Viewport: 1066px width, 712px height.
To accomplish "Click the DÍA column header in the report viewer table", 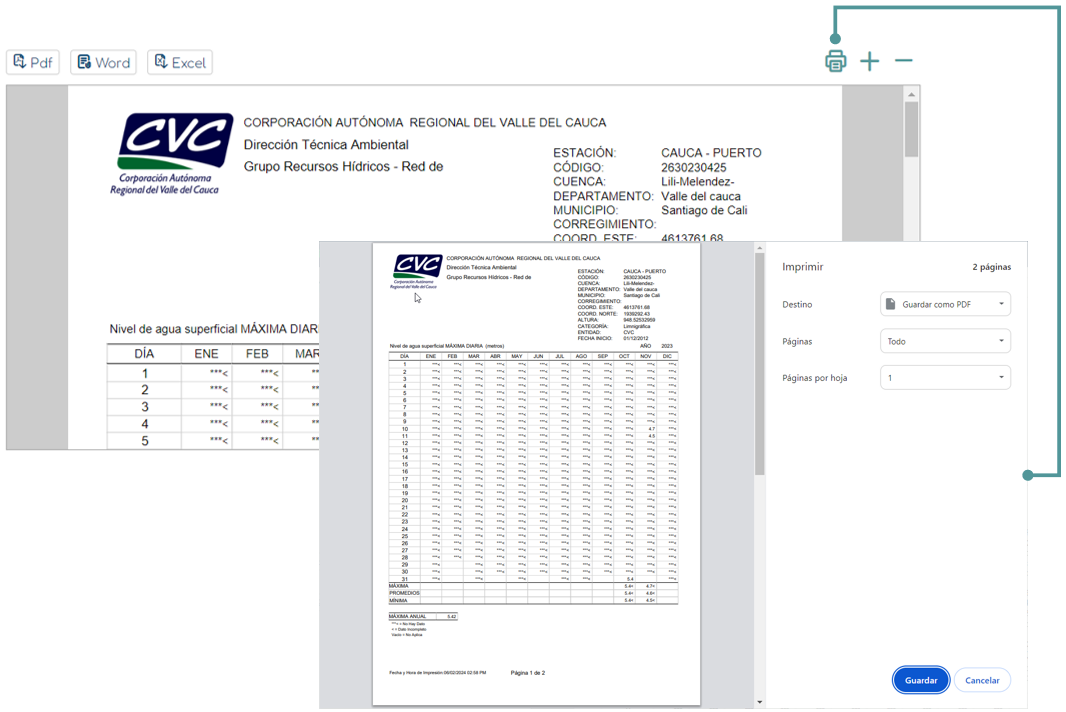I will [144, 354].
